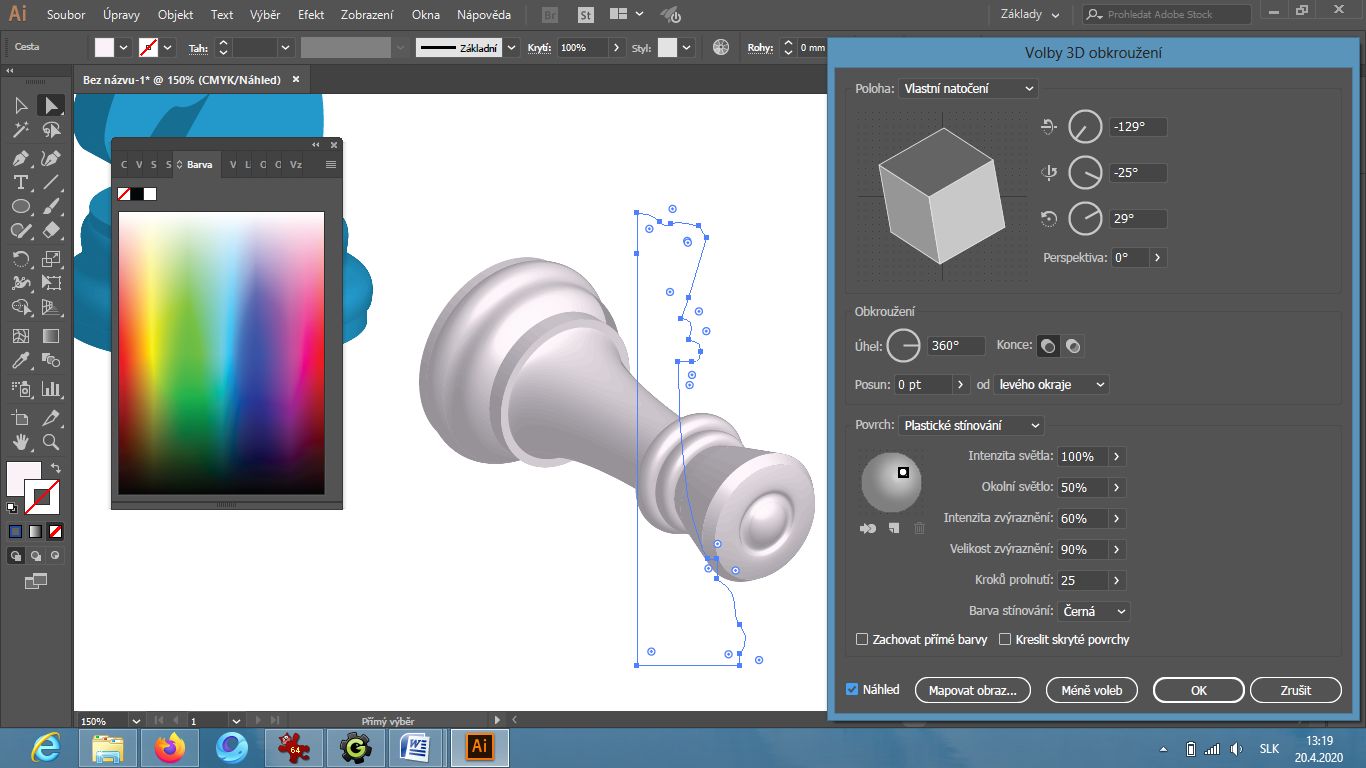Enable Kreslit skryté povrchy

1007,639
